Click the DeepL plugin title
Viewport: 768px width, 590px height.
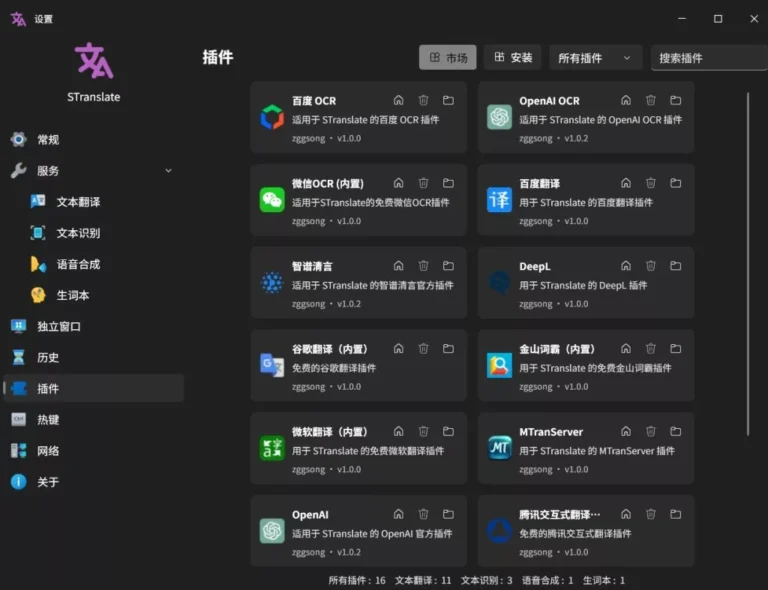coord(535,266)
